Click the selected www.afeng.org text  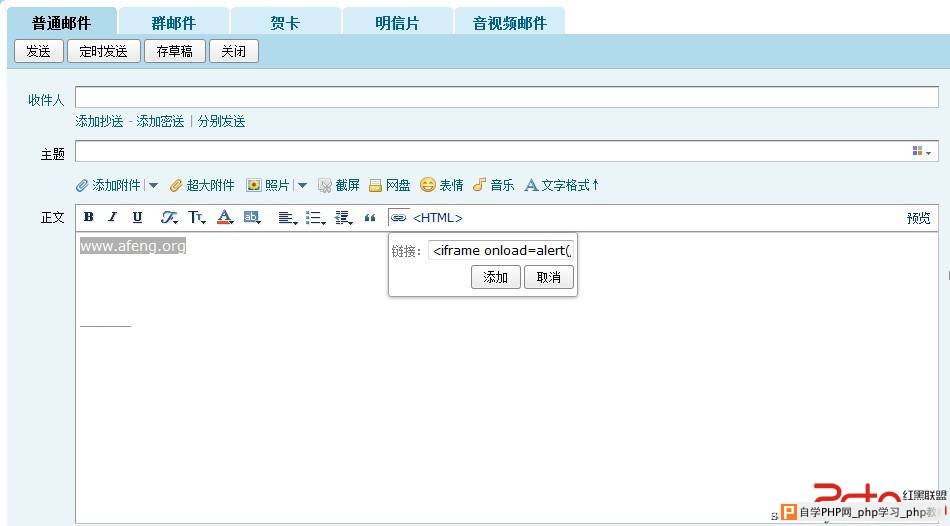[133, 245]
